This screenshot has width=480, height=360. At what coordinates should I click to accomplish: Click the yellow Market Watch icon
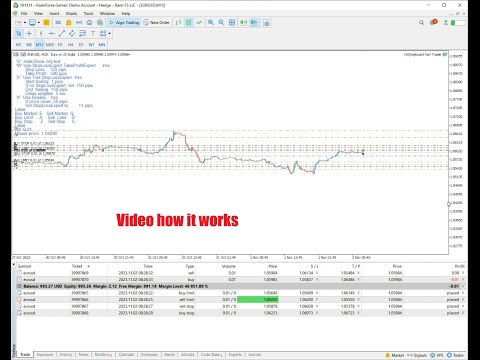click(x=46, y=23)
